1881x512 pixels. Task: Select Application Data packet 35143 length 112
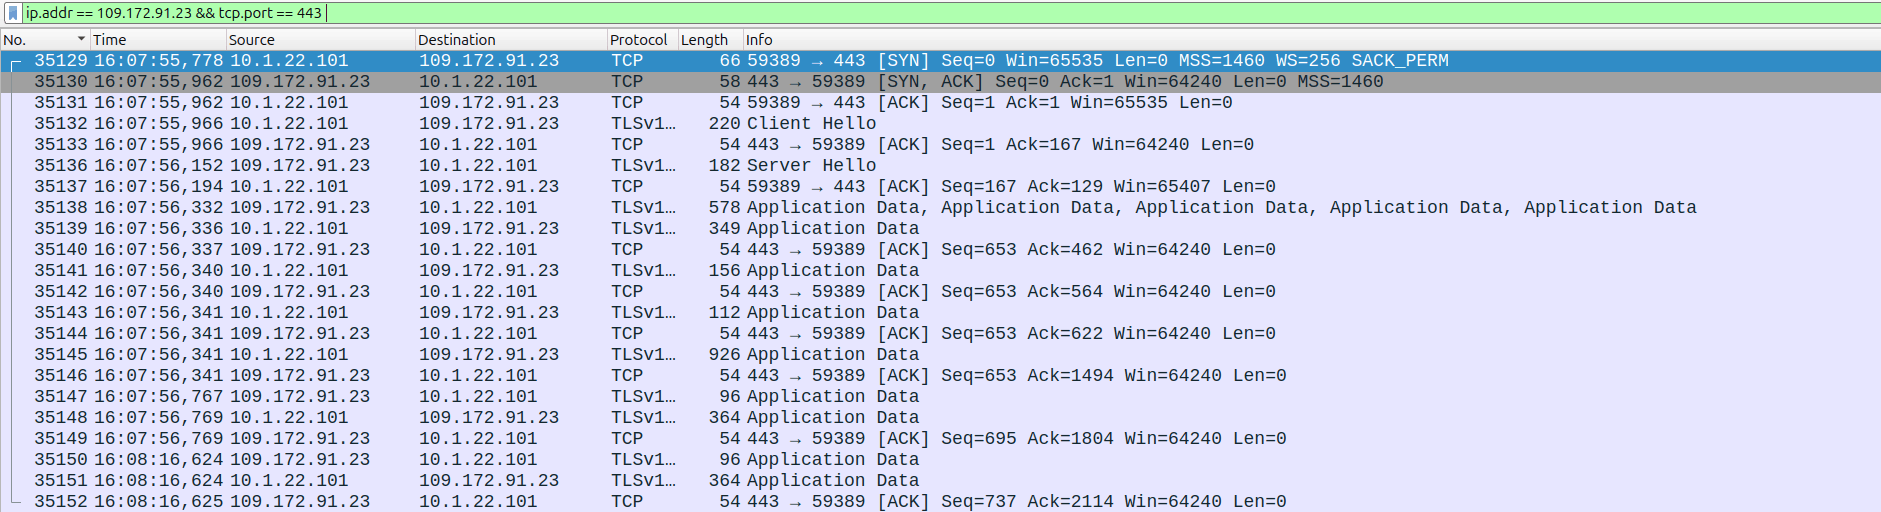pos(940,313)
